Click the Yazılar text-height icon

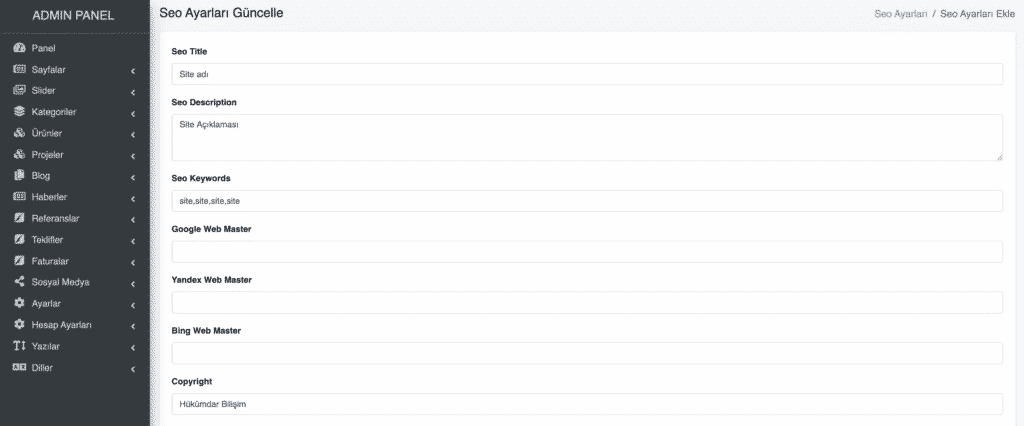point(19,346)
